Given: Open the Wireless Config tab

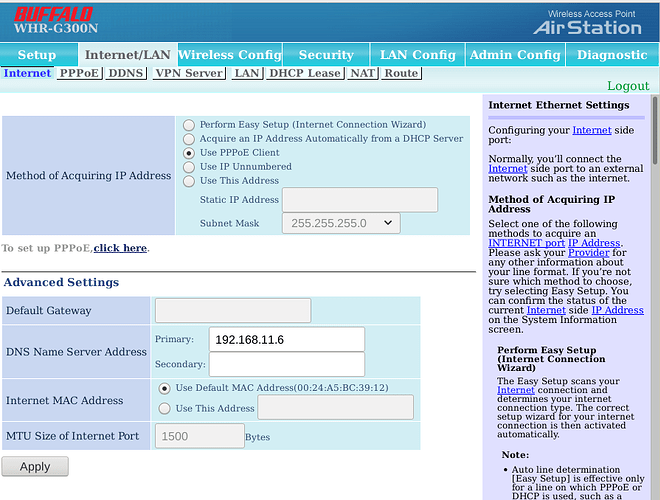Looking at the screenshot, I should coord(229,55).
